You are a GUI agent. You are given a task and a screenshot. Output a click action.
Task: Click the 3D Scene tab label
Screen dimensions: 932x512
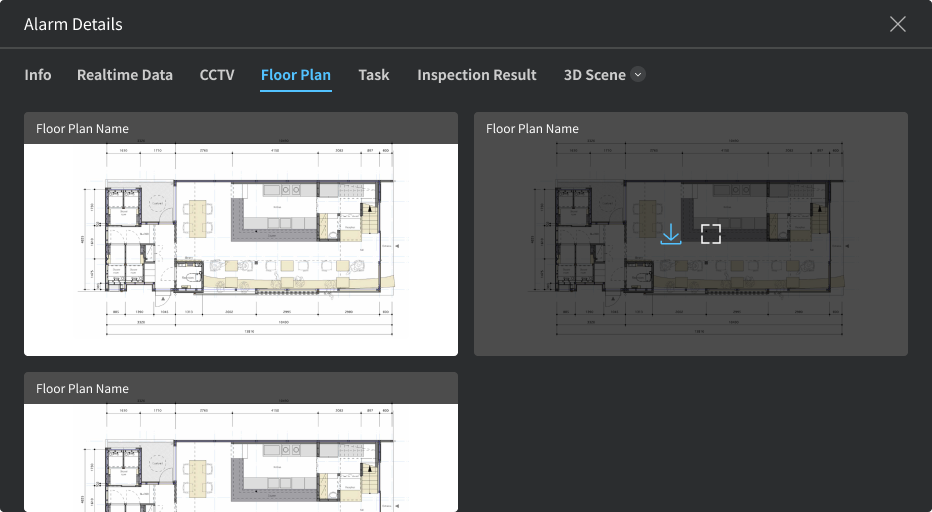click(x=594, y=75)
